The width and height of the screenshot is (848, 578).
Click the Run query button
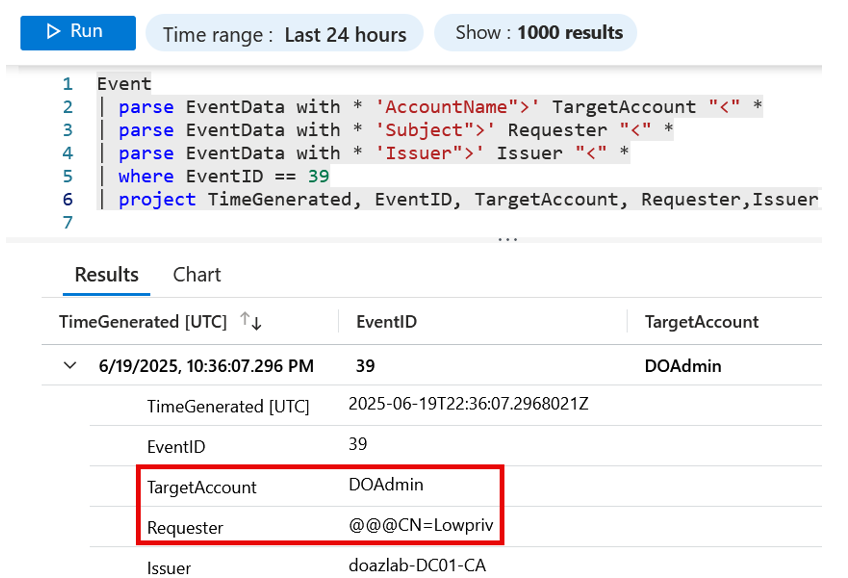pyautogui.click(x=77, y=32)
